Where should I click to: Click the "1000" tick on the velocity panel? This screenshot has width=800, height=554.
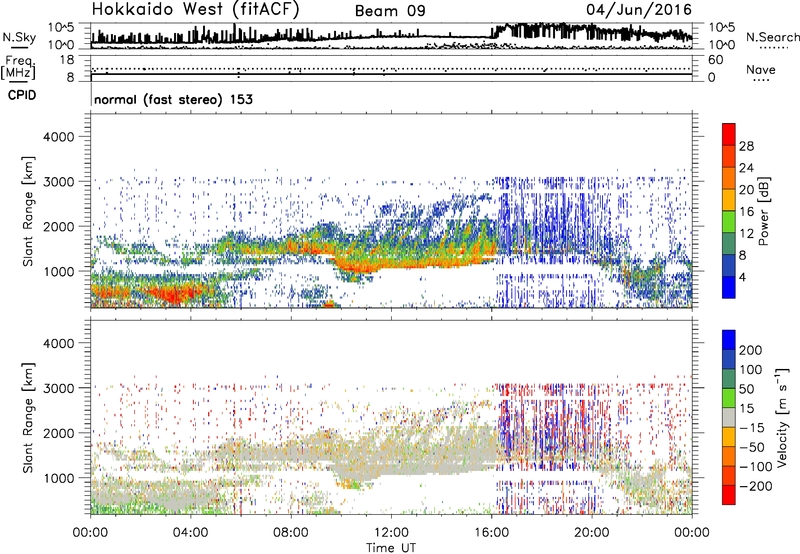point(59,478)
